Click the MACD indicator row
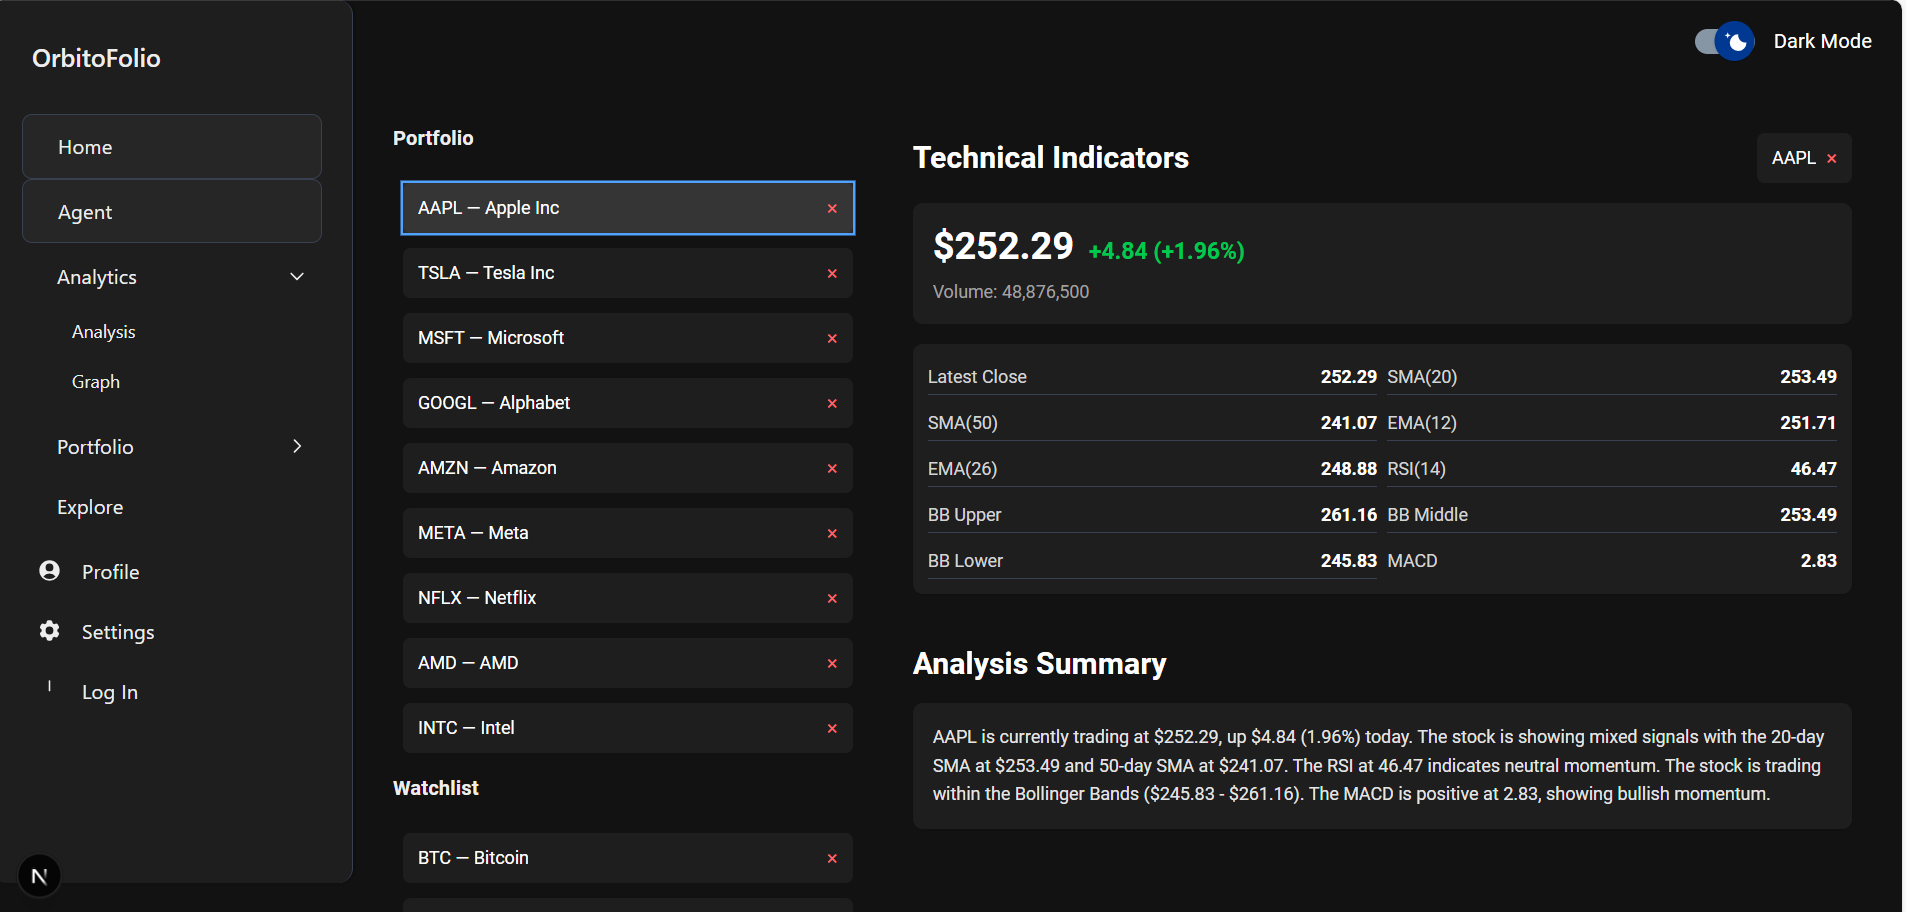 [x=1612, y=561]
